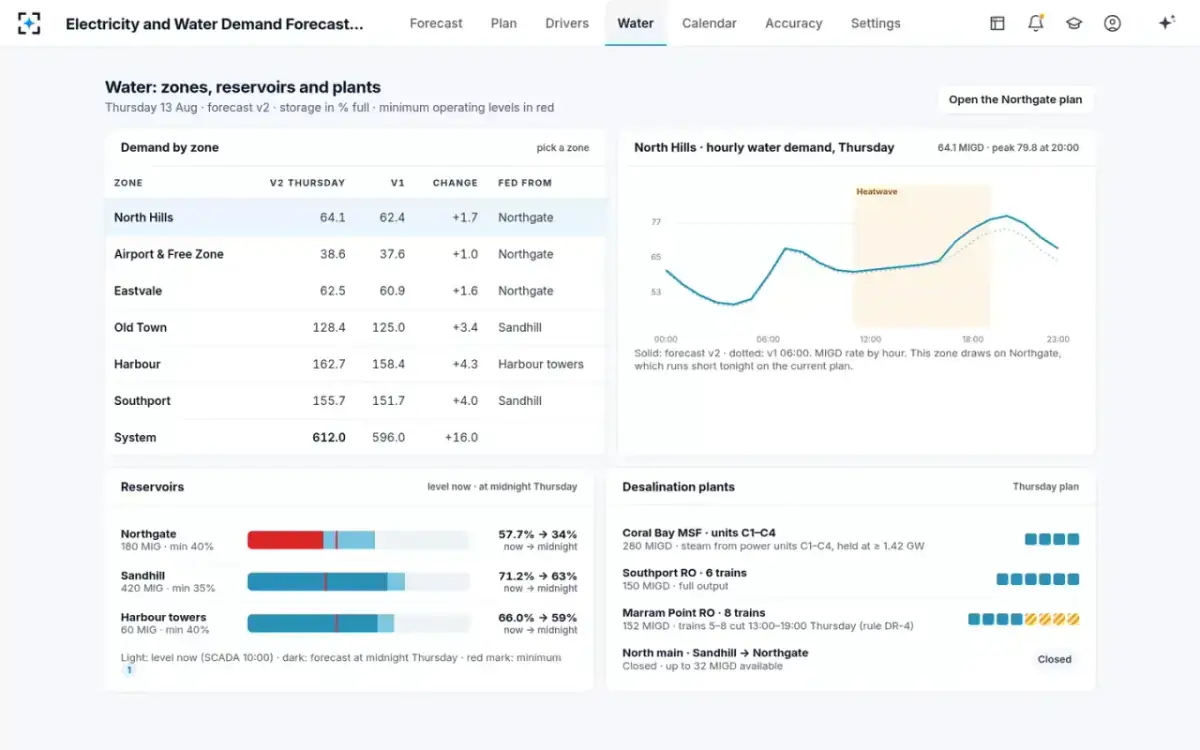Image resolution: width=1200 pixels, height=750 pixels.
Task: Click the Southport RO · 6 trains label
Action: click(684, 573)
